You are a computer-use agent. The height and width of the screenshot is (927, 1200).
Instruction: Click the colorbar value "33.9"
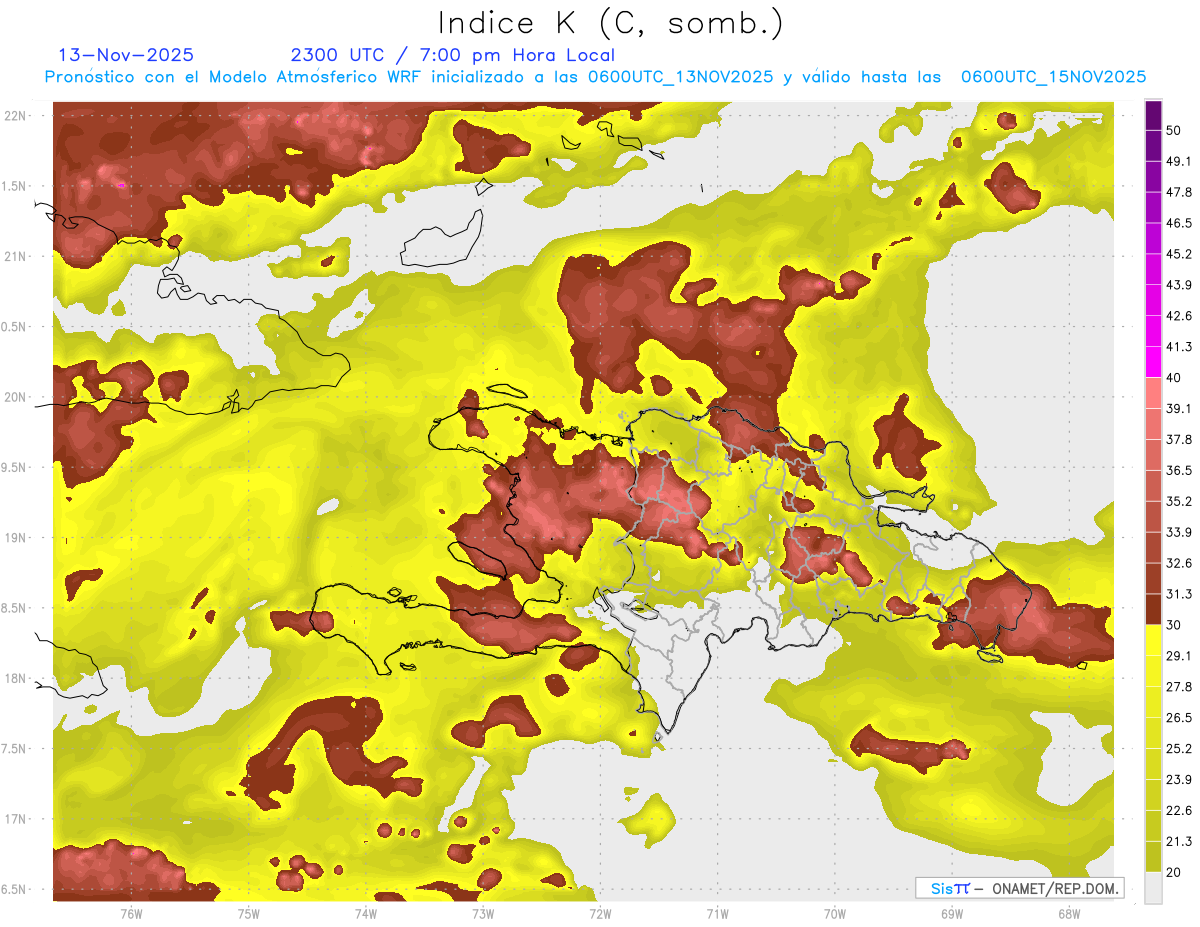(x=1179, y=532)
